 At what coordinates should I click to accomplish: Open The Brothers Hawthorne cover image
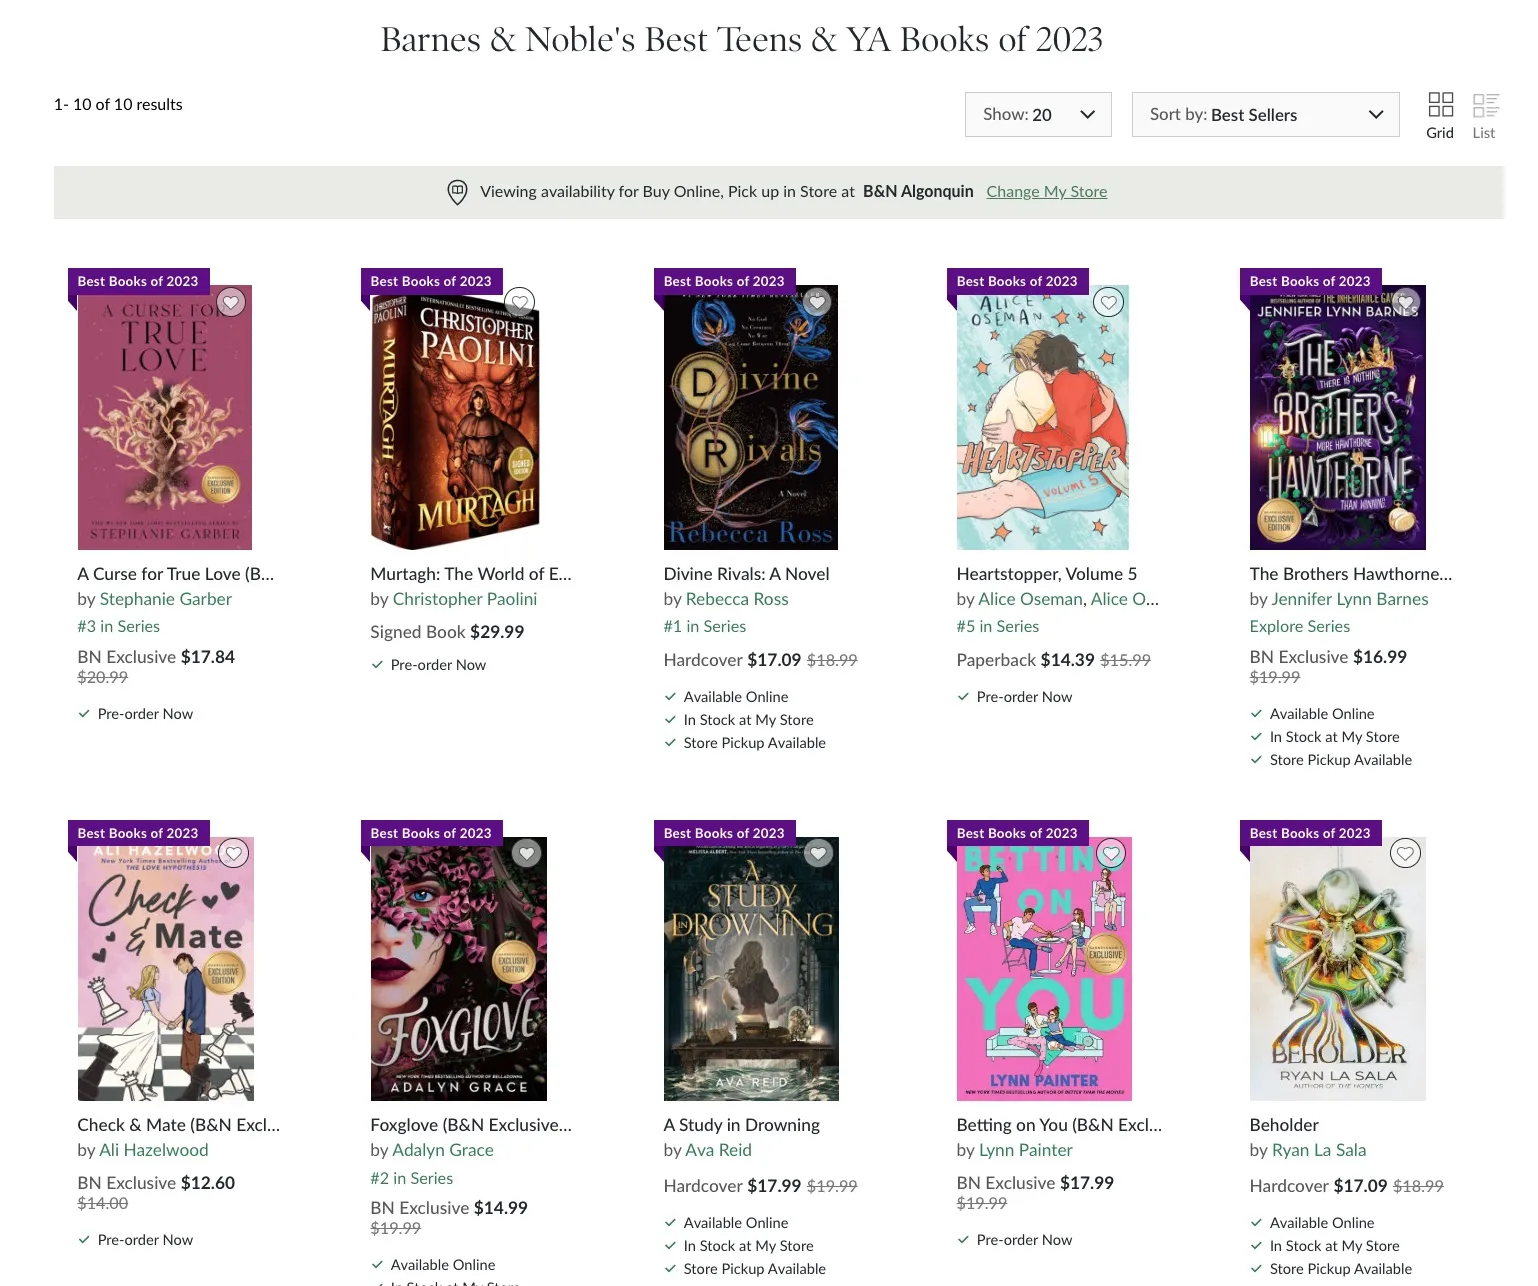point(1337,418)
